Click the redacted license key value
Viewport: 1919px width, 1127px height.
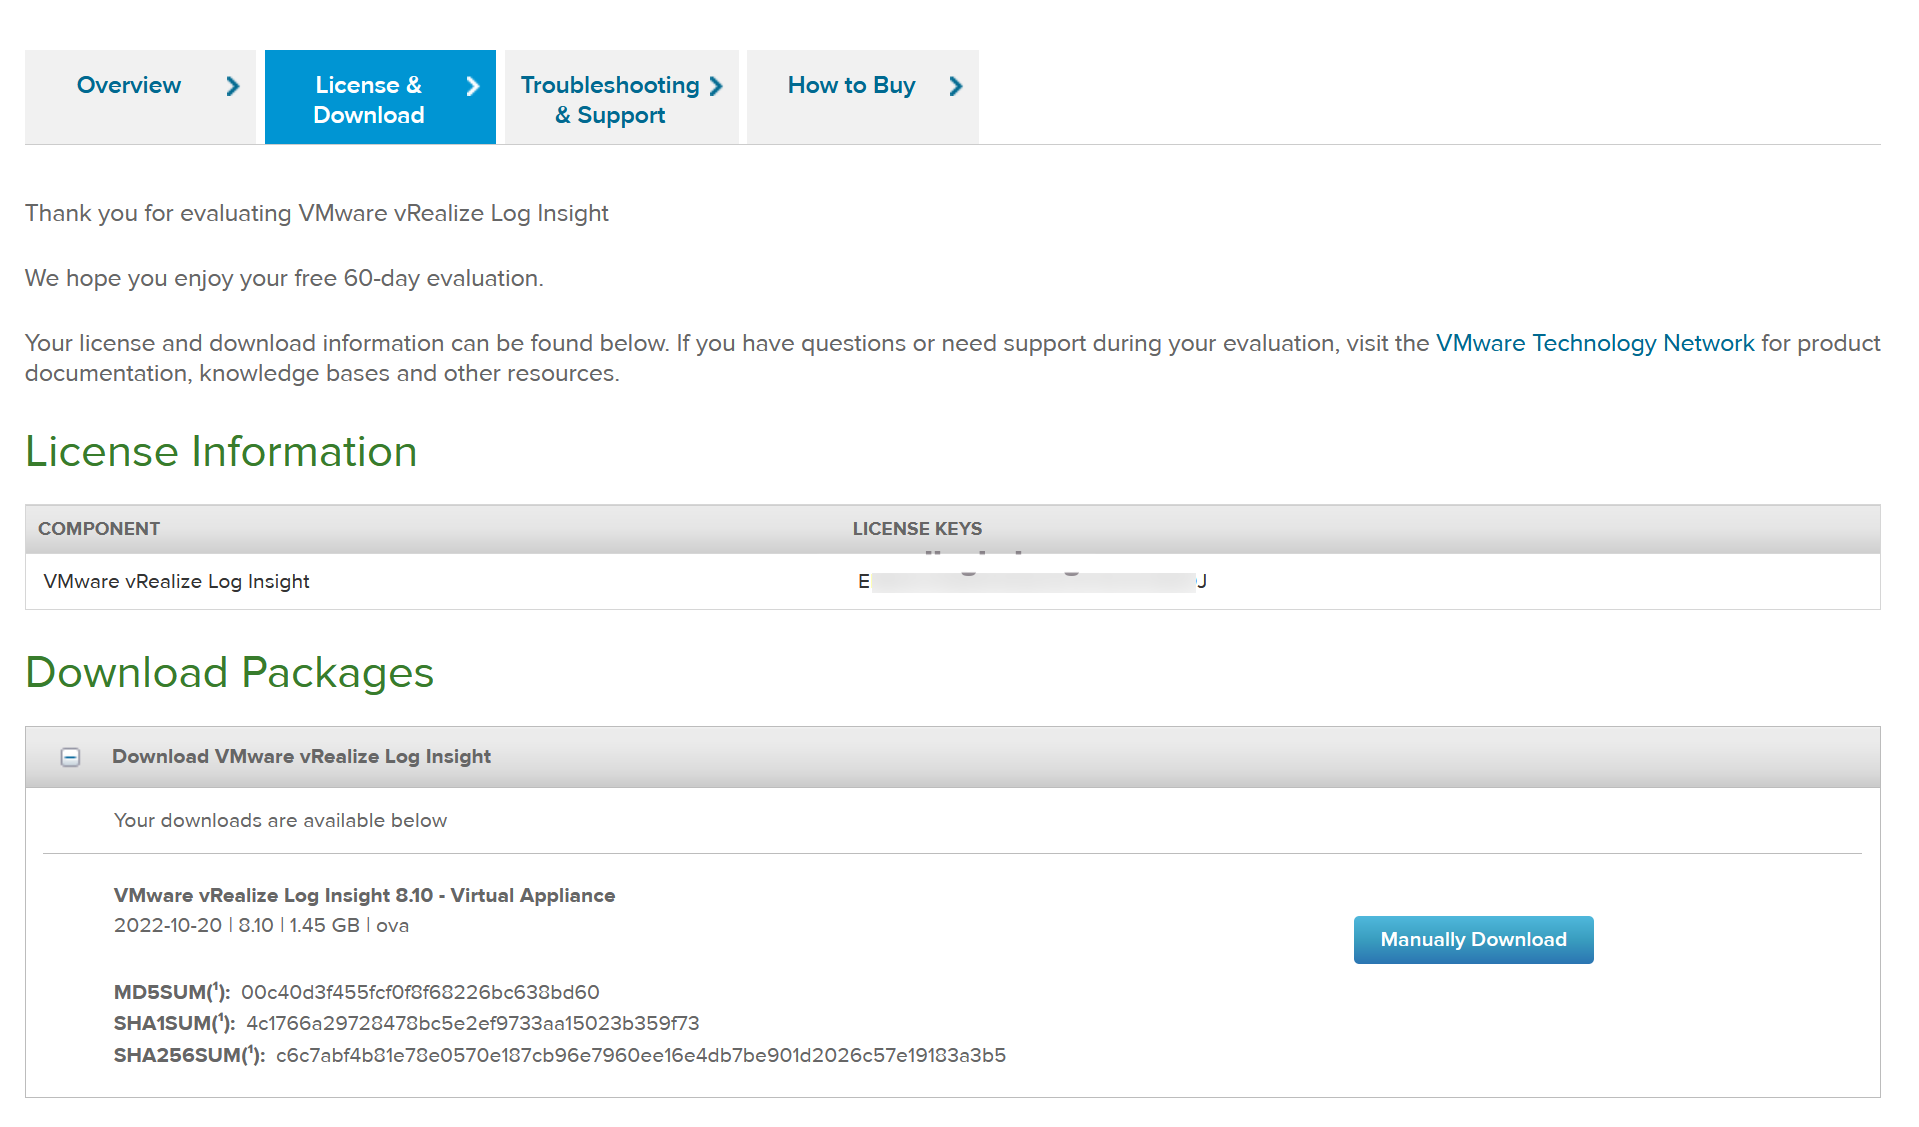click(1032, 582)
